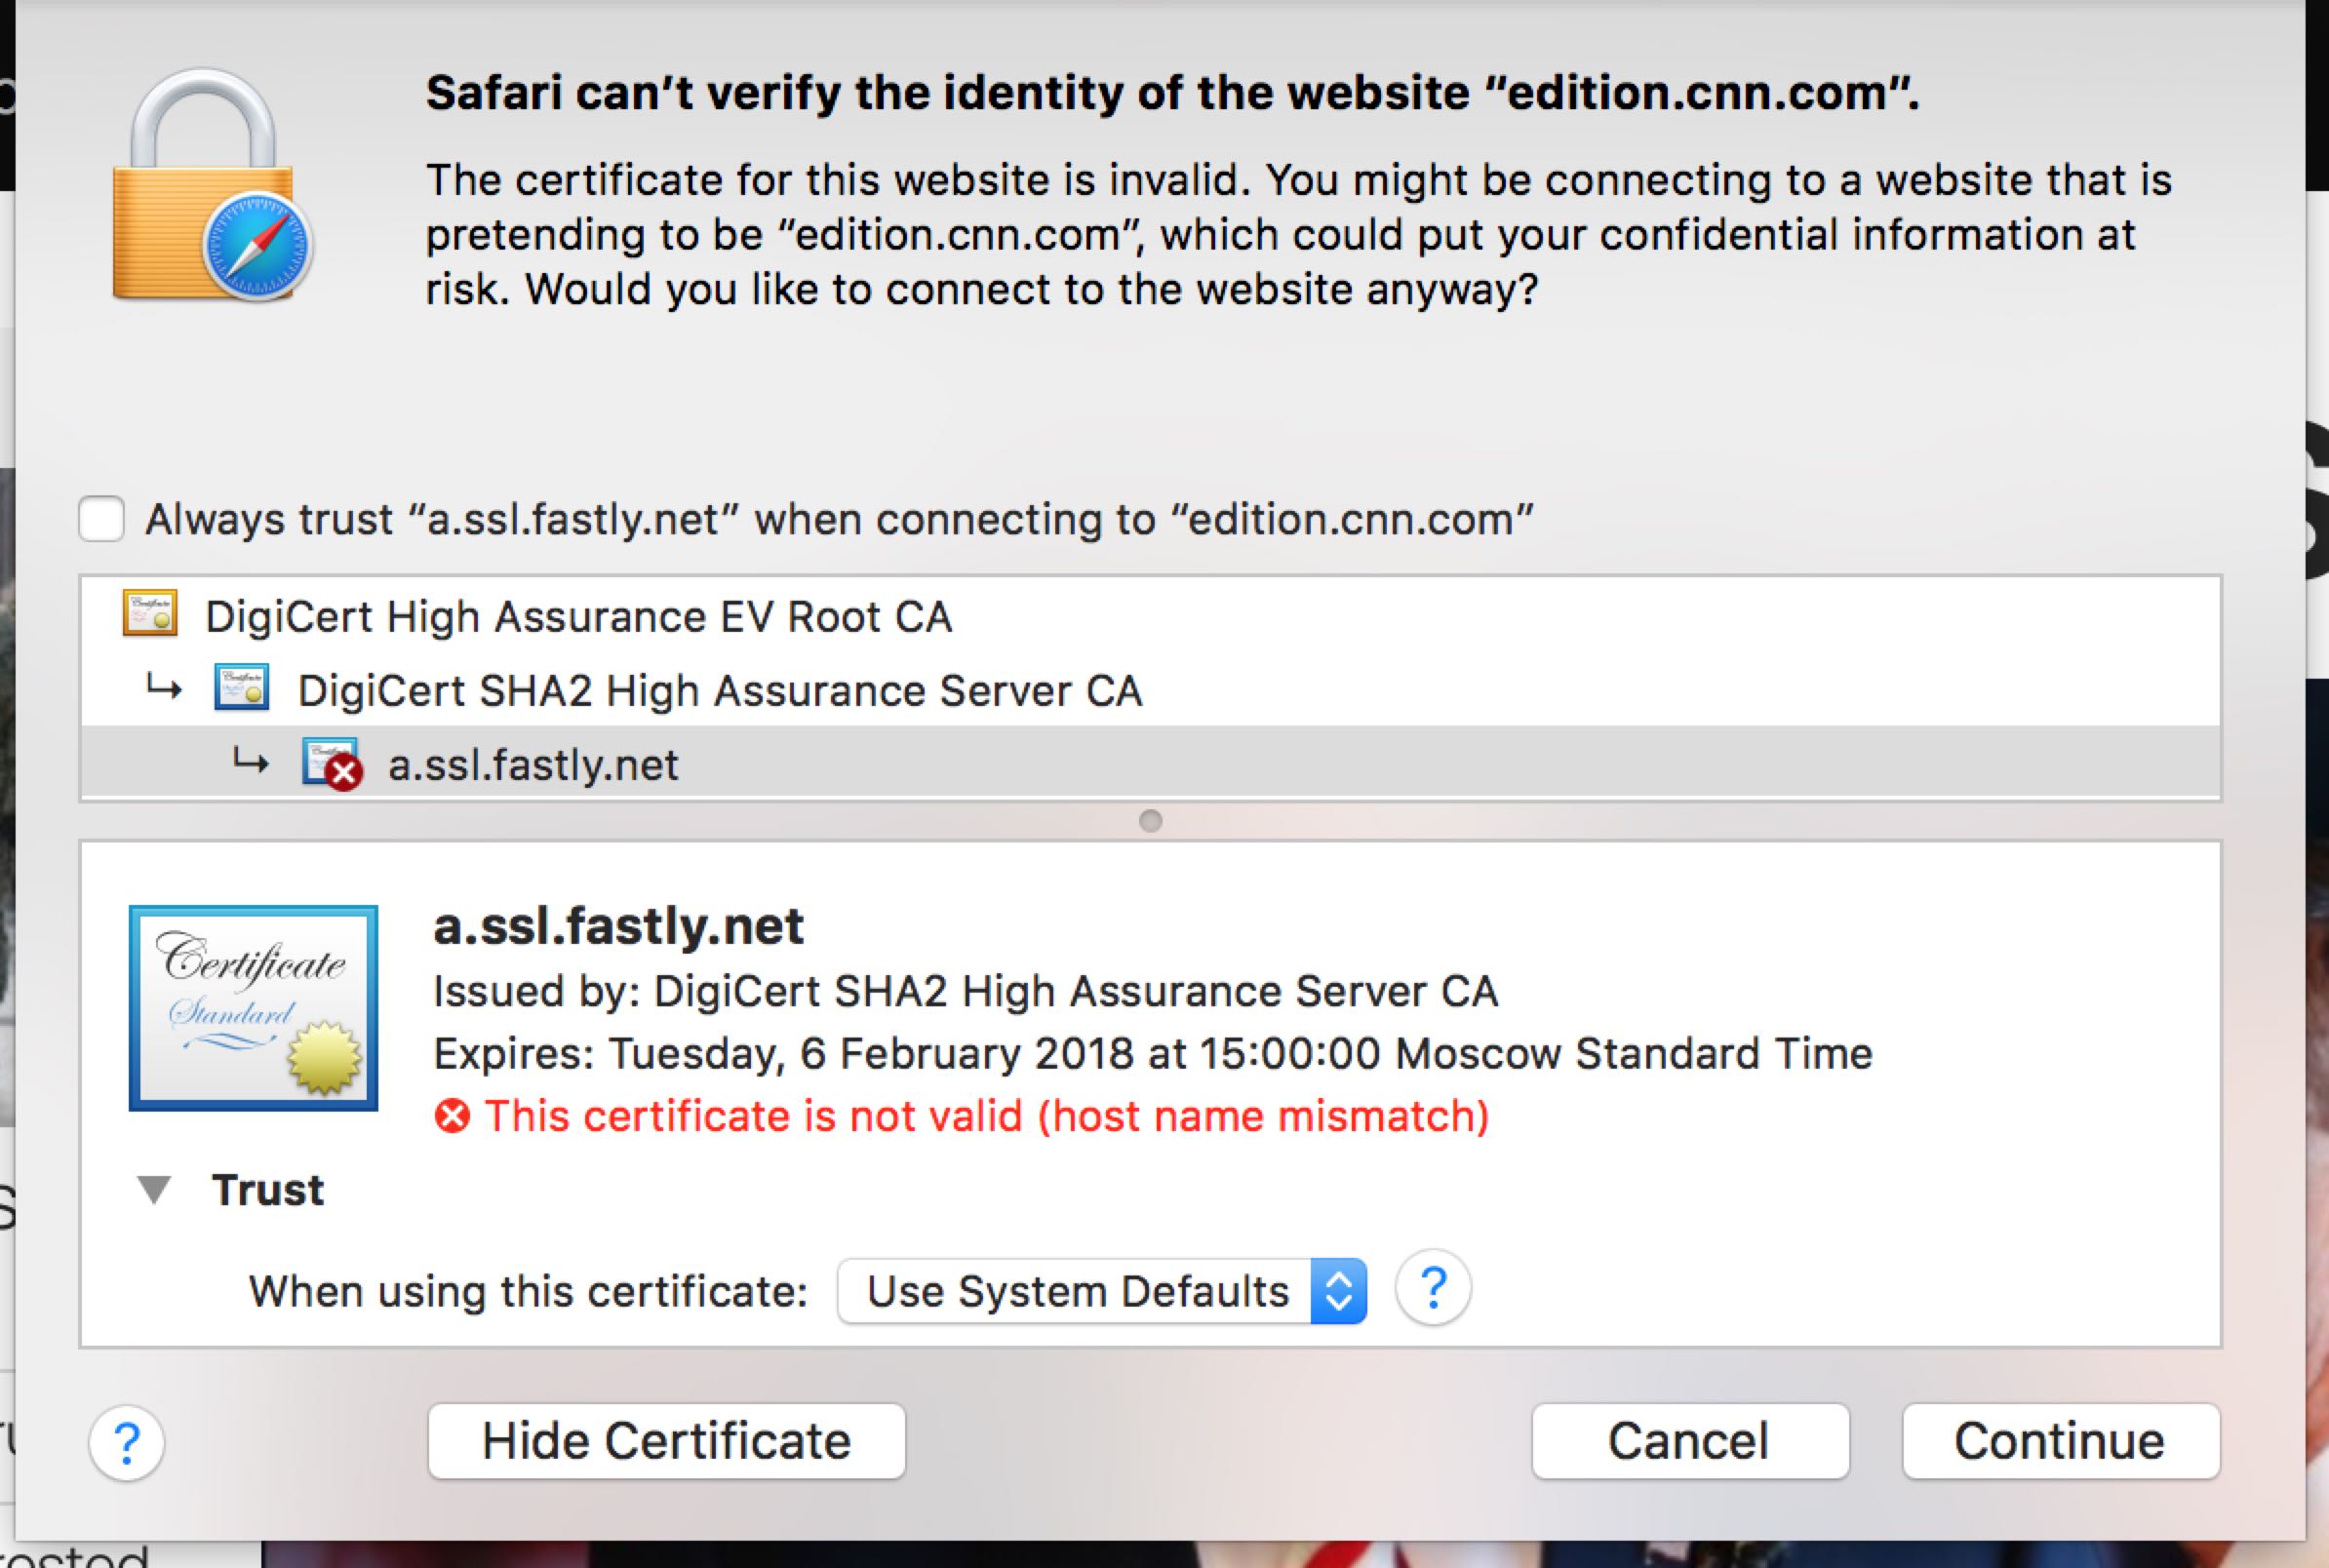Enable Always trust a.ssl.fastly.net checkbox

pos(102,519)
